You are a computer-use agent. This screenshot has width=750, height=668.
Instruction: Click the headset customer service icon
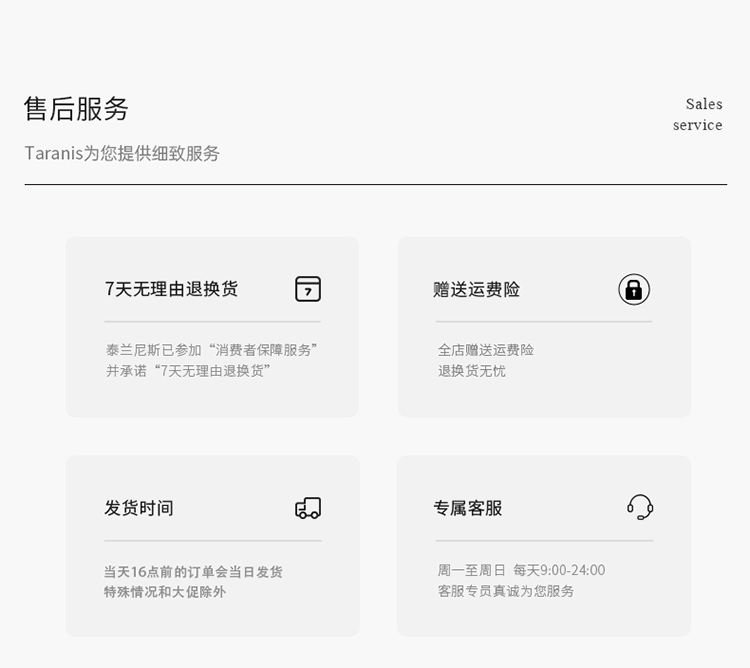(x=640, y=507)
